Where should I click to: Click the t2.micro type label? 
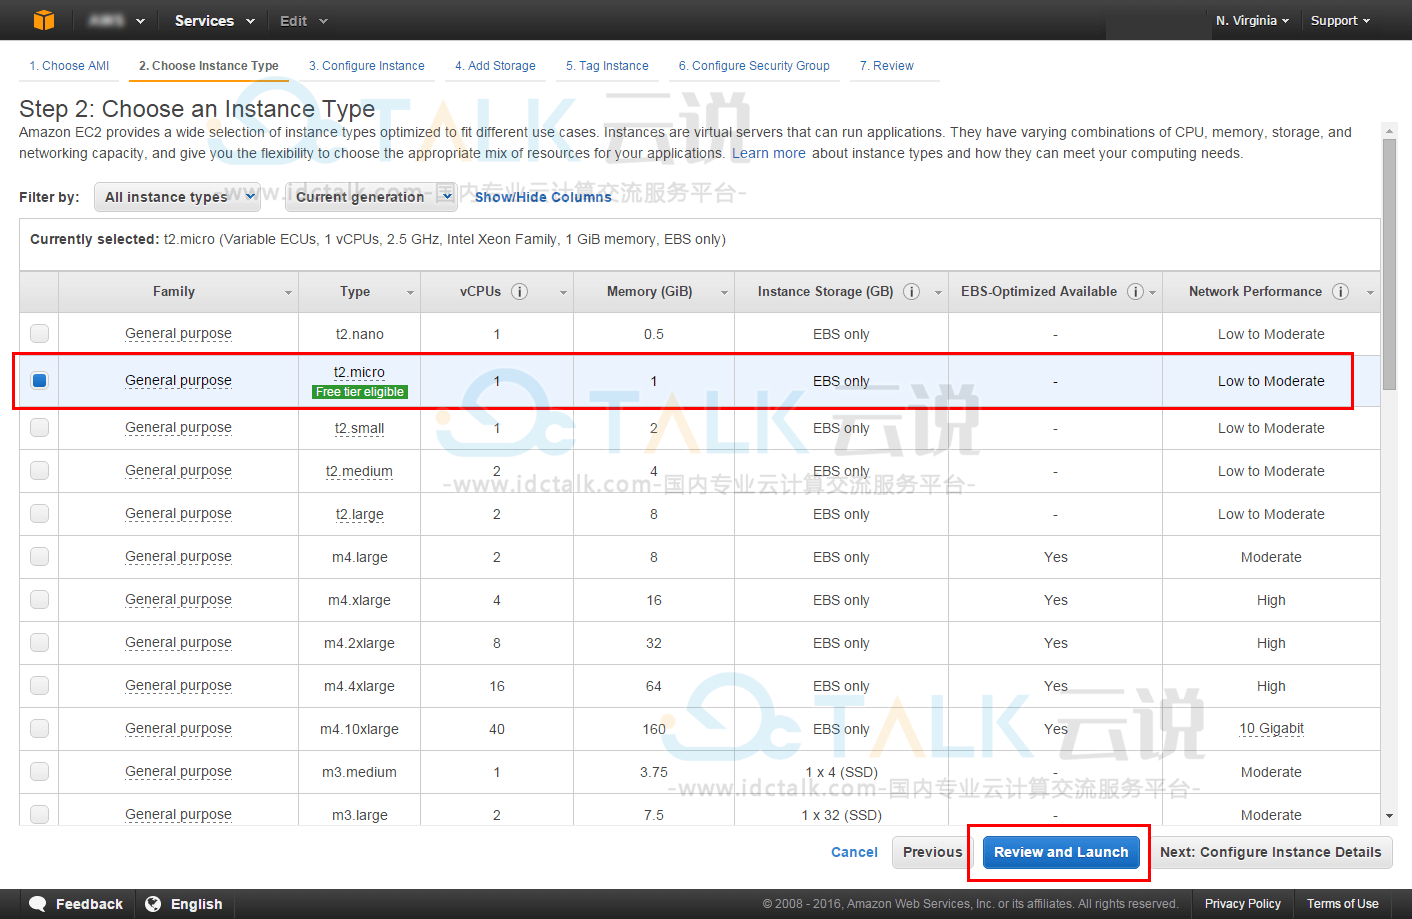coord(359,372)
